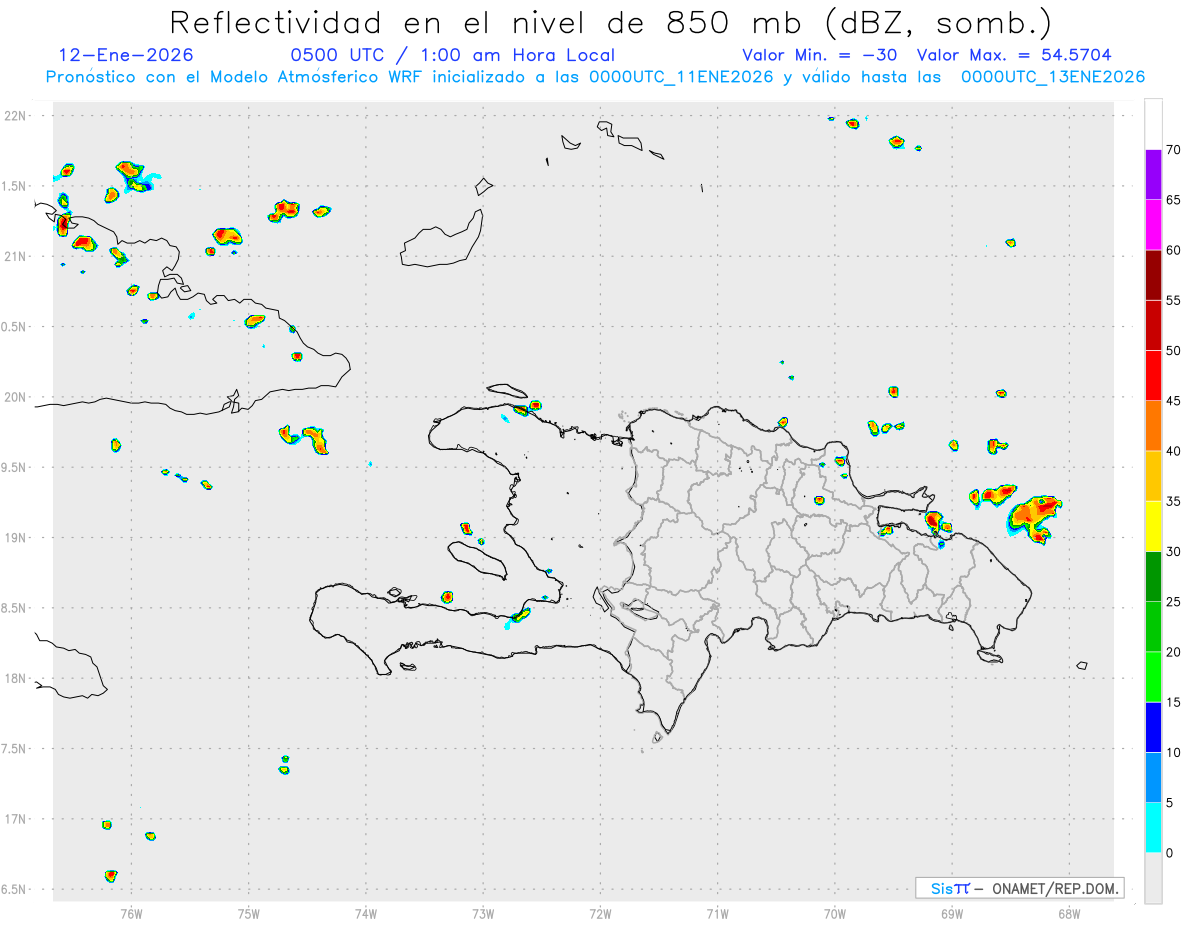The image size is (1200, 927).
Task: Click the colorbar tick label '15'
Action: coord(1173,702)
